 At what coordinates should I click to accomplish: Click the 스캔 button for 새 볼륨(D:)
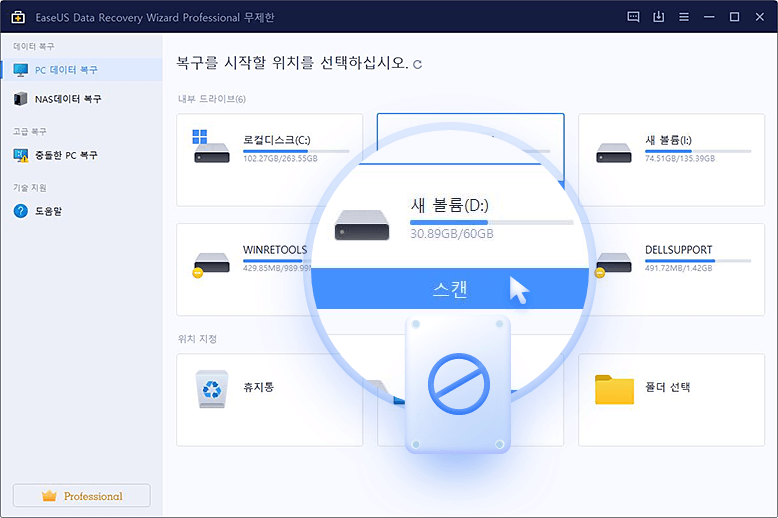pos(449,290)
